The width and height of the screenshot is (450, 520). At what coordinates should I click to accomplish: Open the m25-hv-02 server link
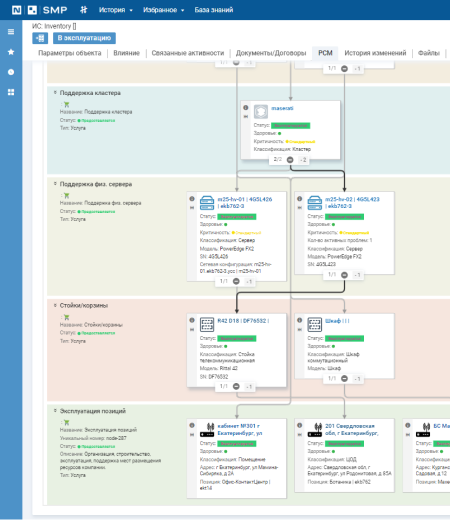click(x=352, y=203)
